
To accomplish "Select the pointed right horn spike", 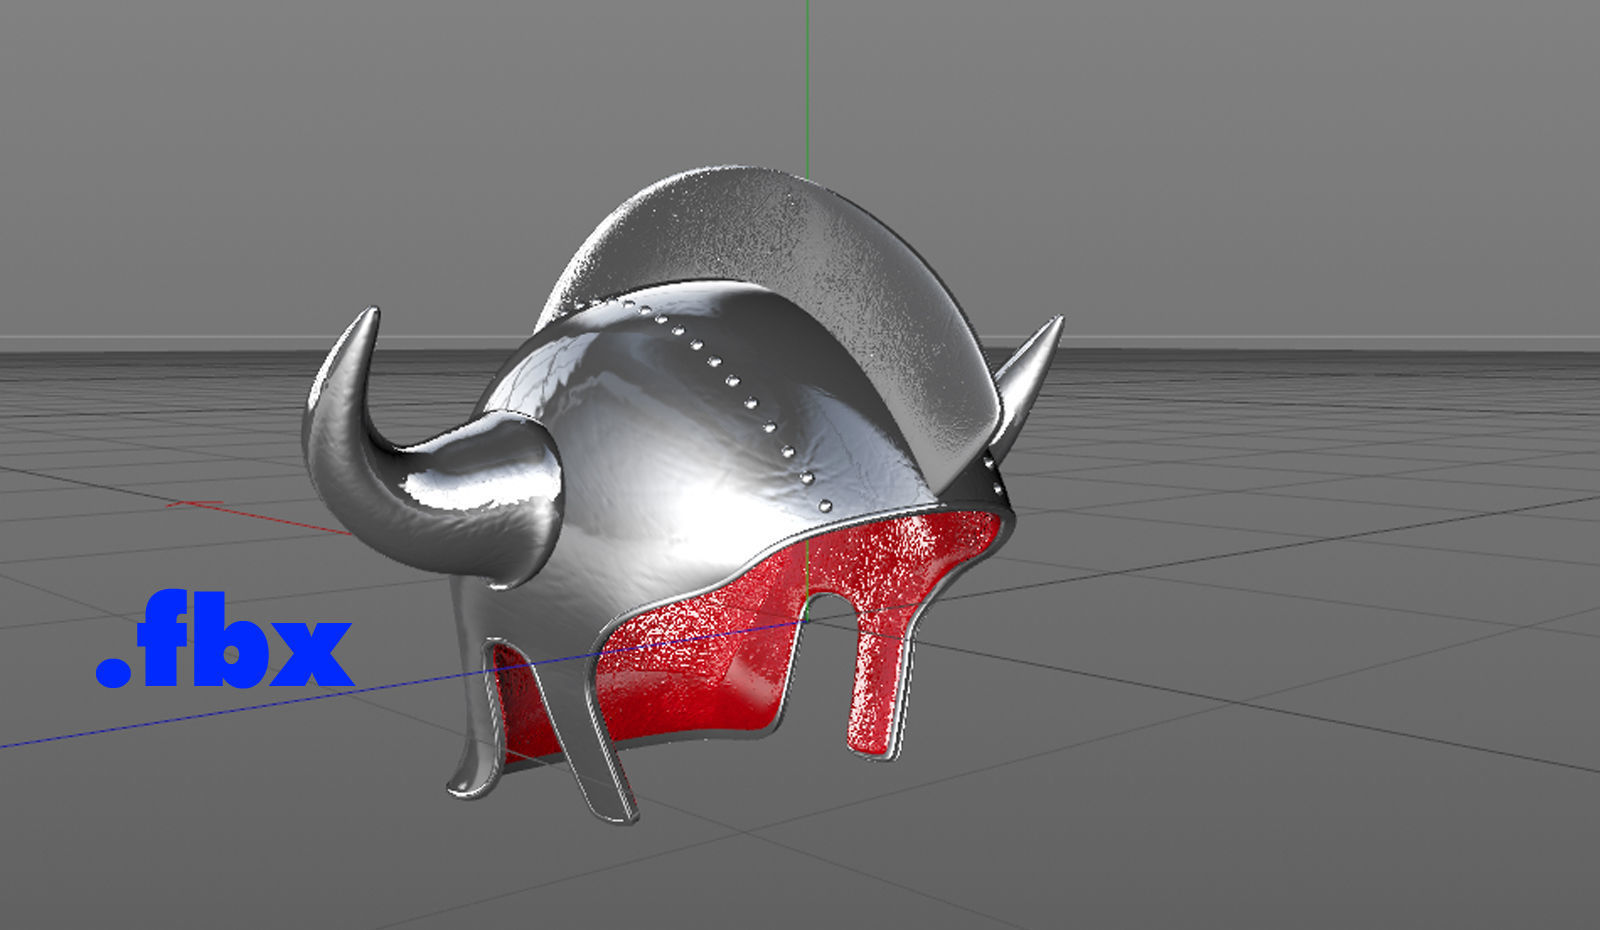I will pos(1028,385).
